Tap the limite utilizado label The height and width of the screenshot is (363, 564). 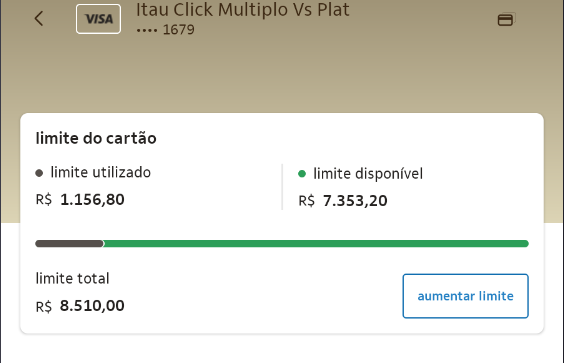pyautogui.click(x=100, y=172)
